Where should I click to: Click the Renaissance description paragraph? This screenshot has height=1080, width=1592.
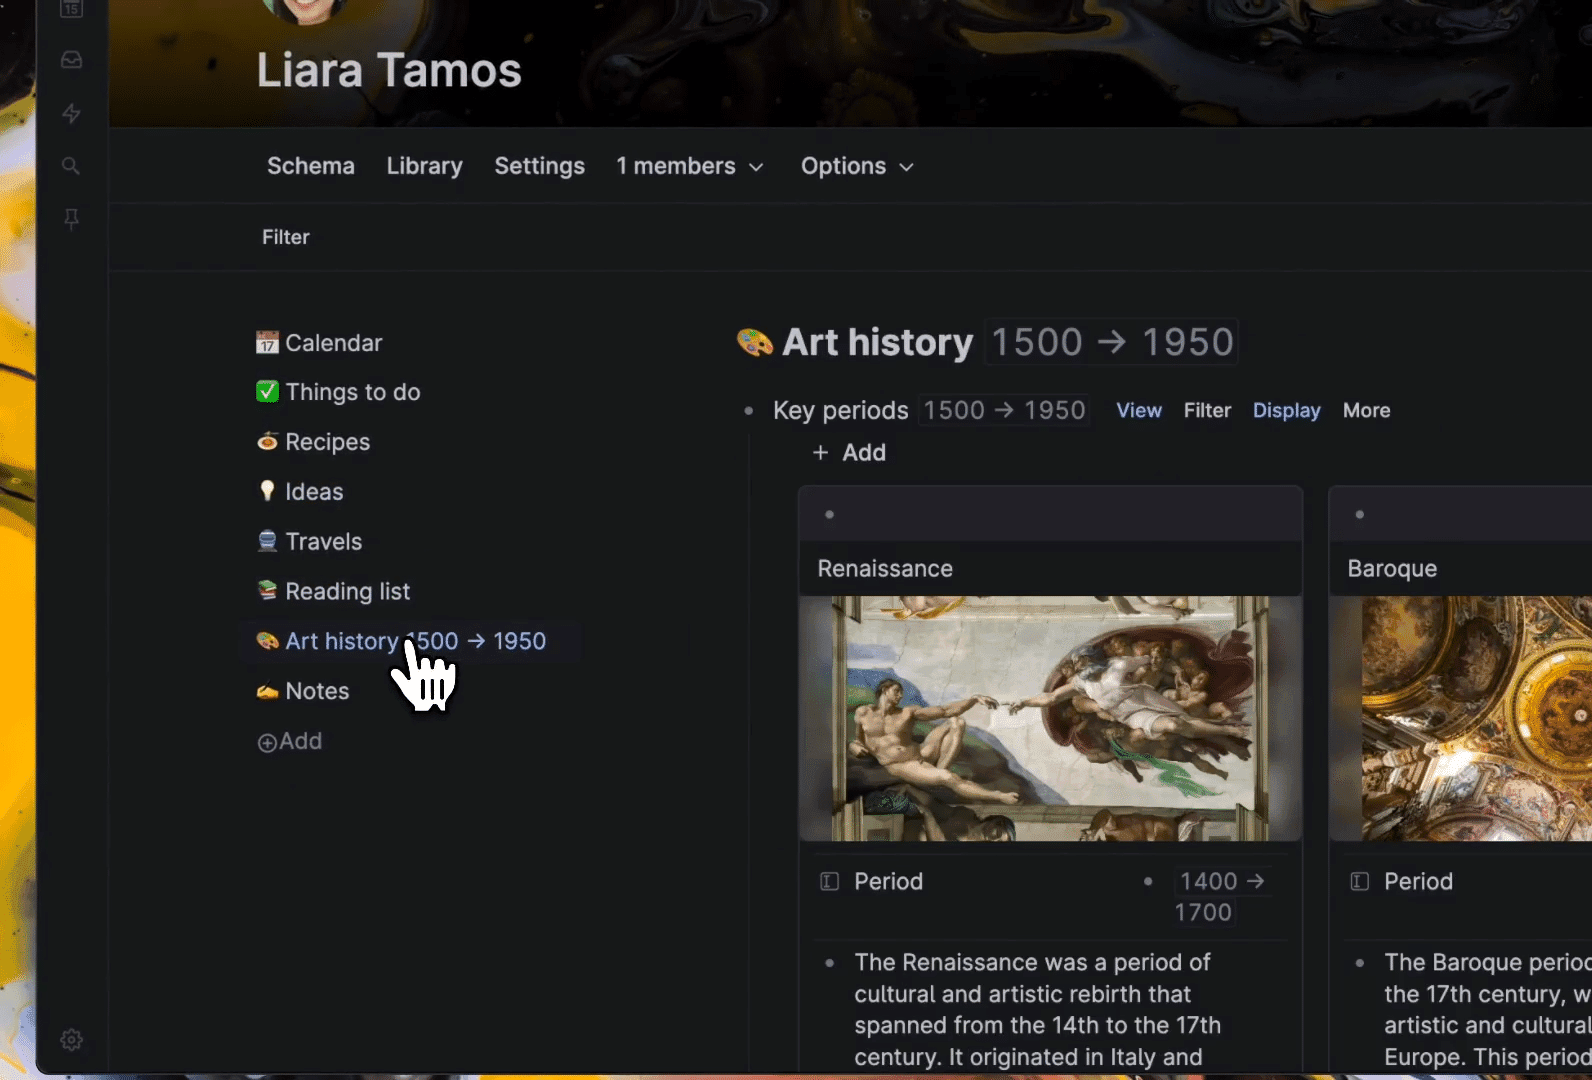click(x=1038, y=1010)
